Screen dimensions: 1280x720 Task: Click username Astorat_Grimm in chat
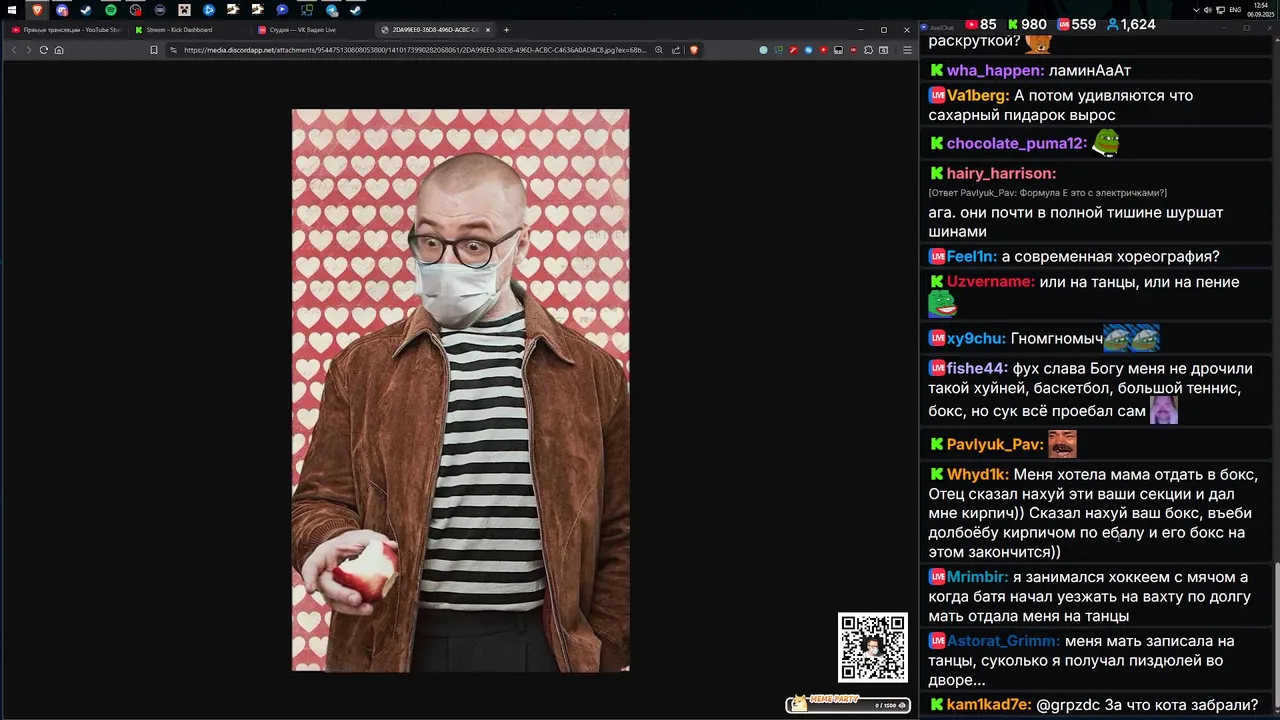[x=1003, y=641]
